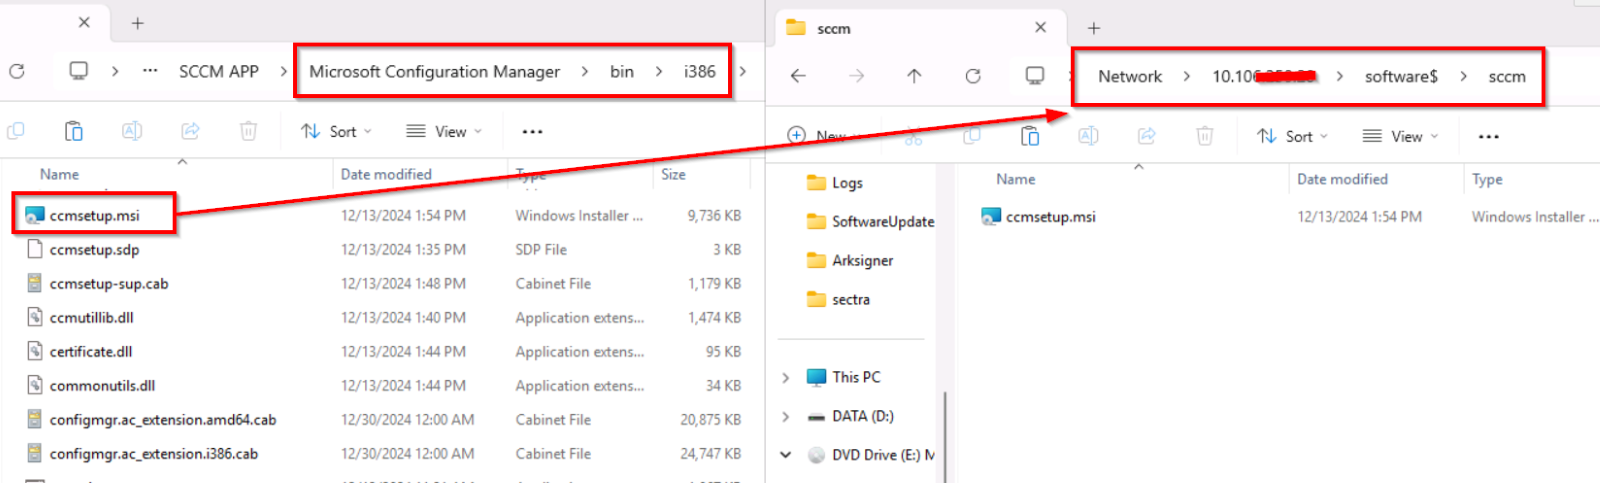
Task: Click Share icon in left window toolbar
Action: tap(190, 131)
